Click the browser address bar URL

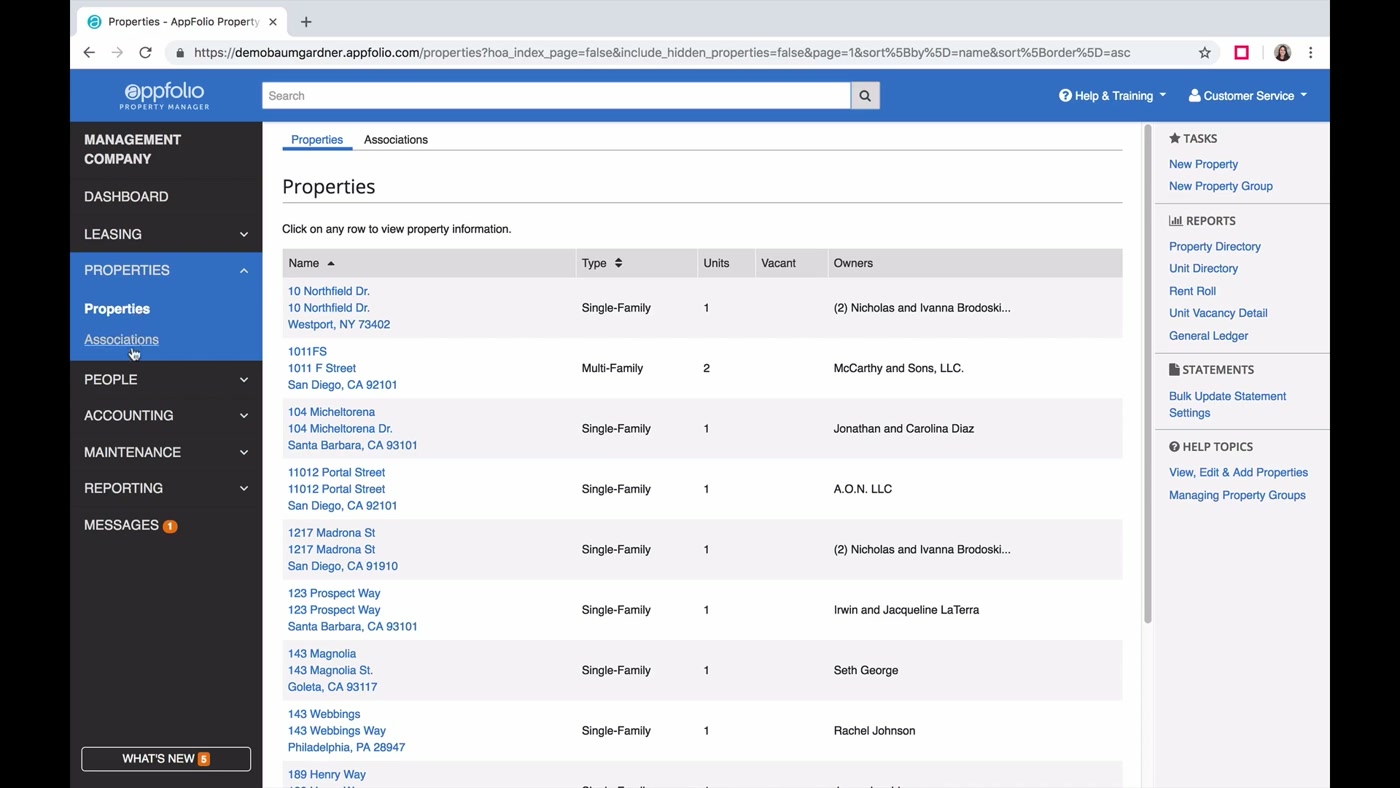coord(662,53)
